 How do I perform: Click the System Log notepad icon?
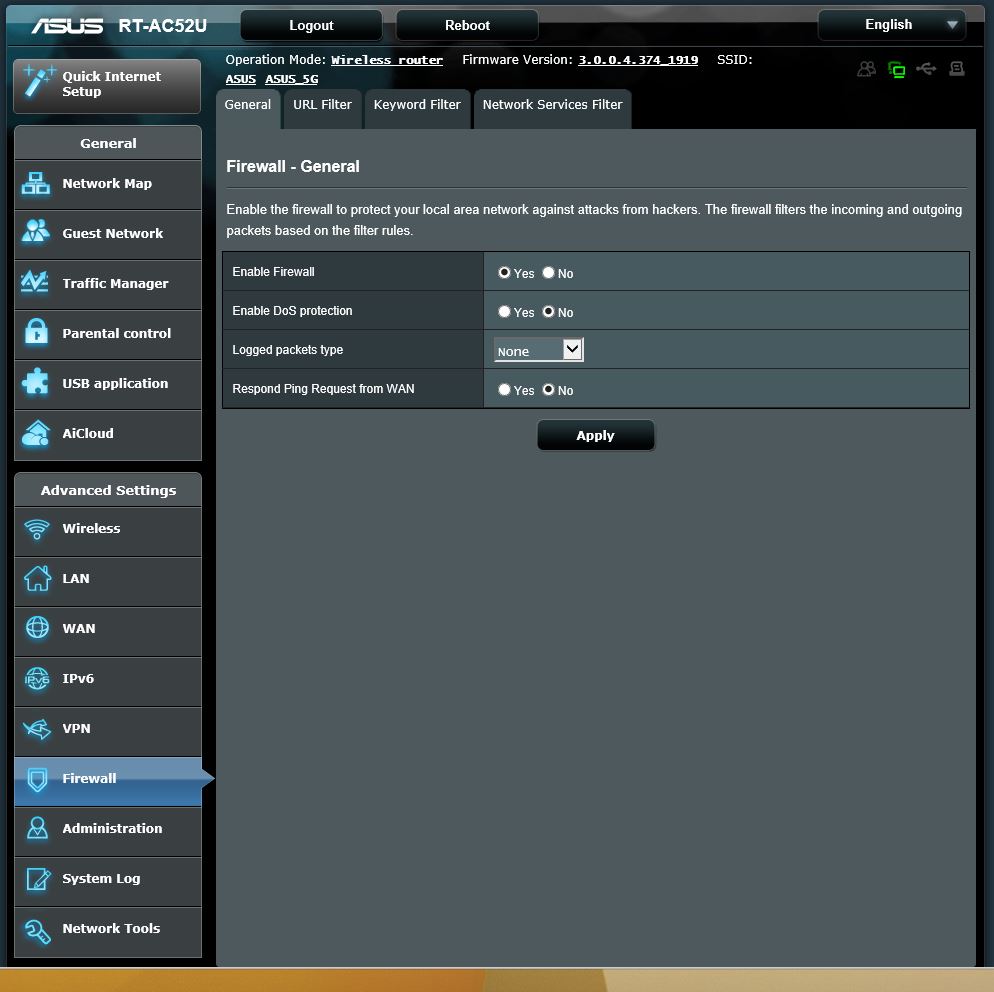pos(37,879)
